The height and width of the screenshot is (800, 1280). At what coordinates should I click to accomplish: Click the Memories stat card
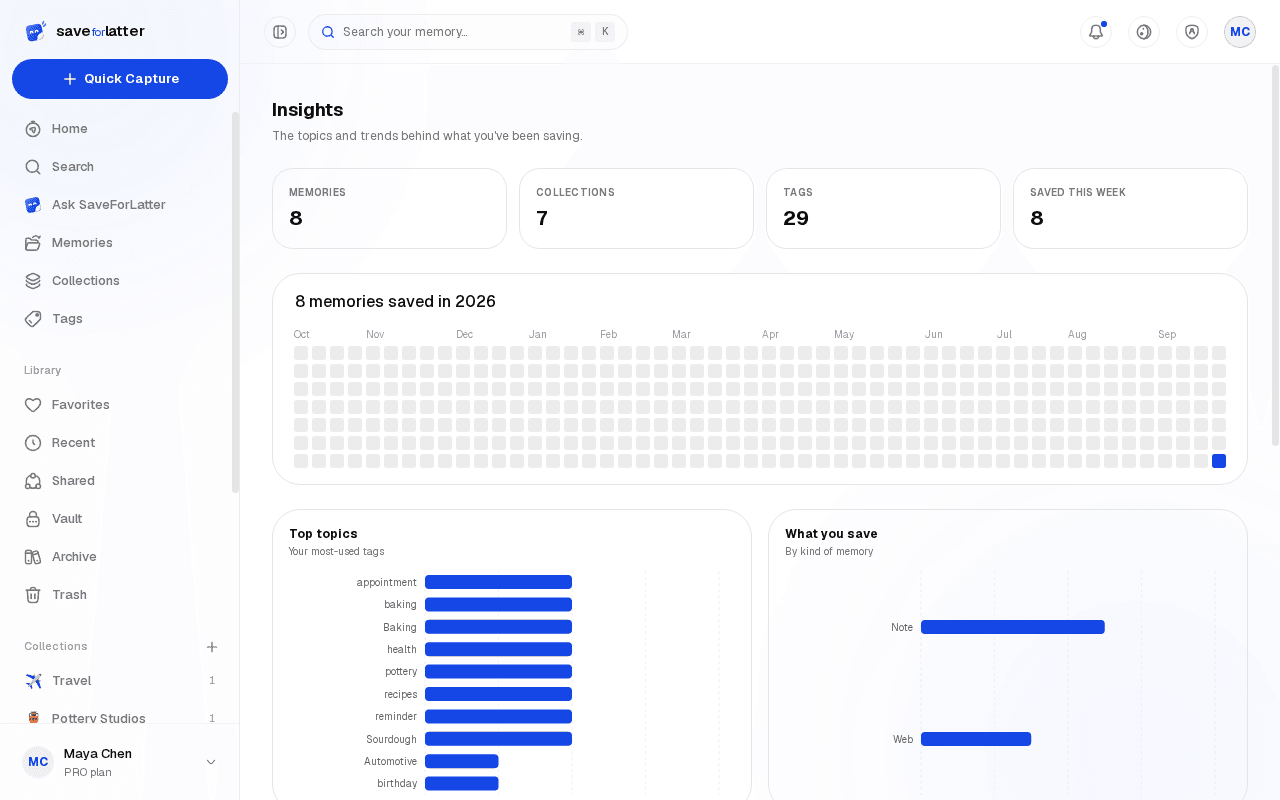coord(389,208)
